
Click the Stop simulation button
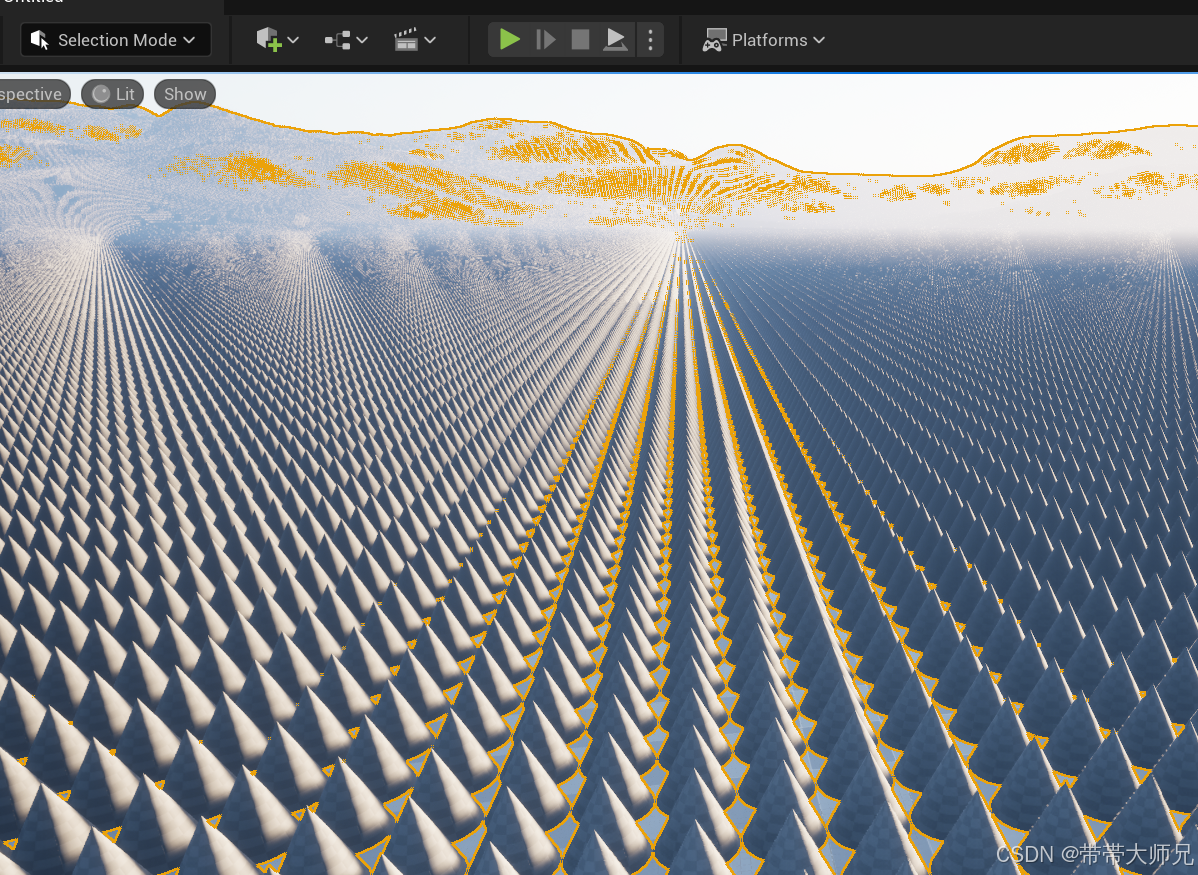tap(581, 39)
